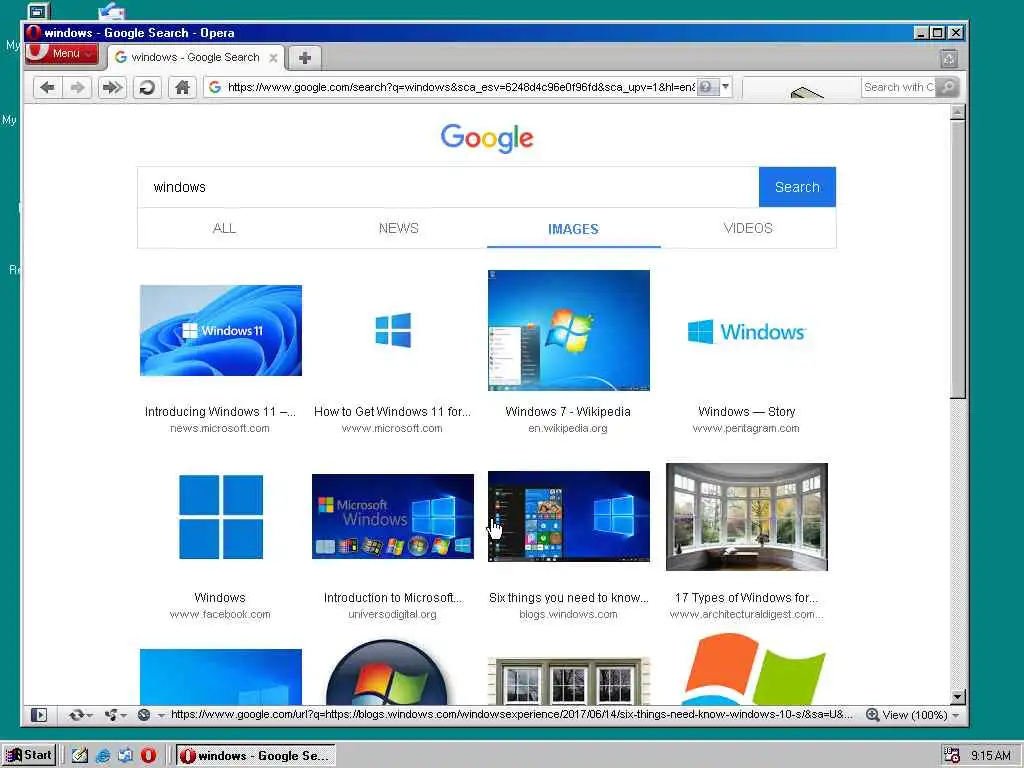Image resolution: width=1024 pixels, height=768 pixels.
Task: Open the '17 Types of Windows for...' link
Action: coord(746,598)
